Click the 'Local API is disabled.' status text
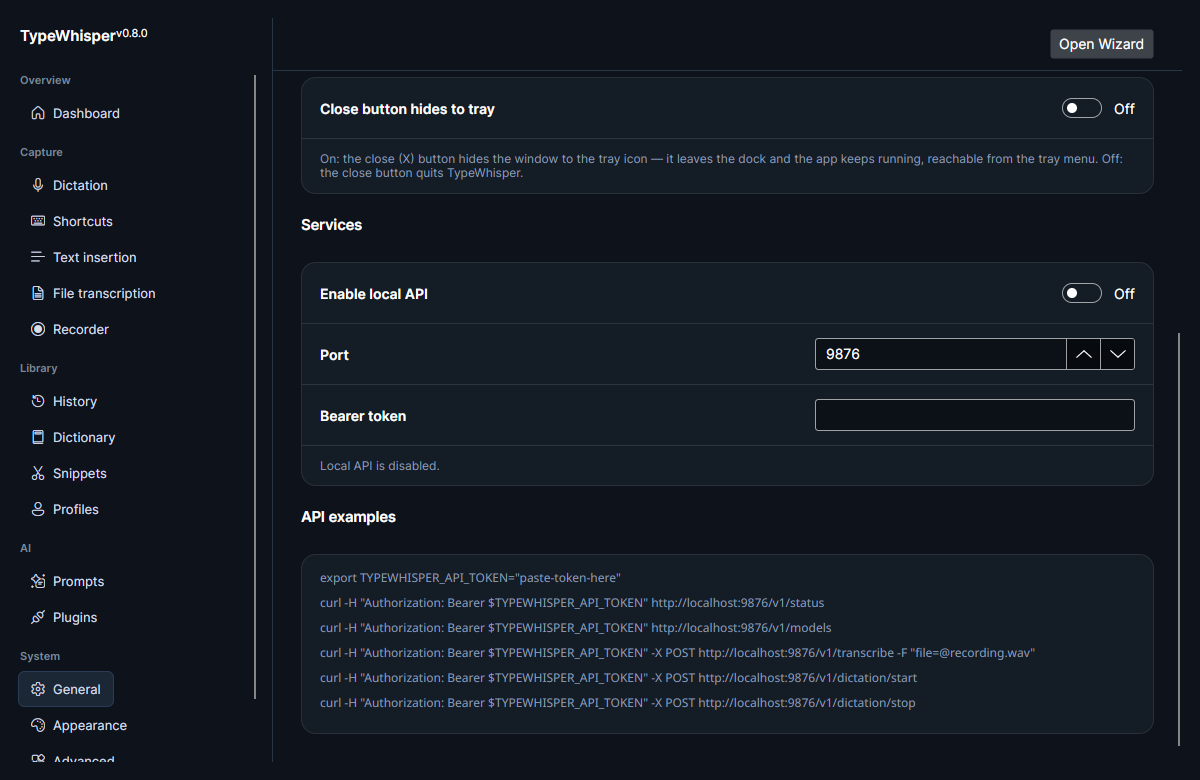 (379, 466)
